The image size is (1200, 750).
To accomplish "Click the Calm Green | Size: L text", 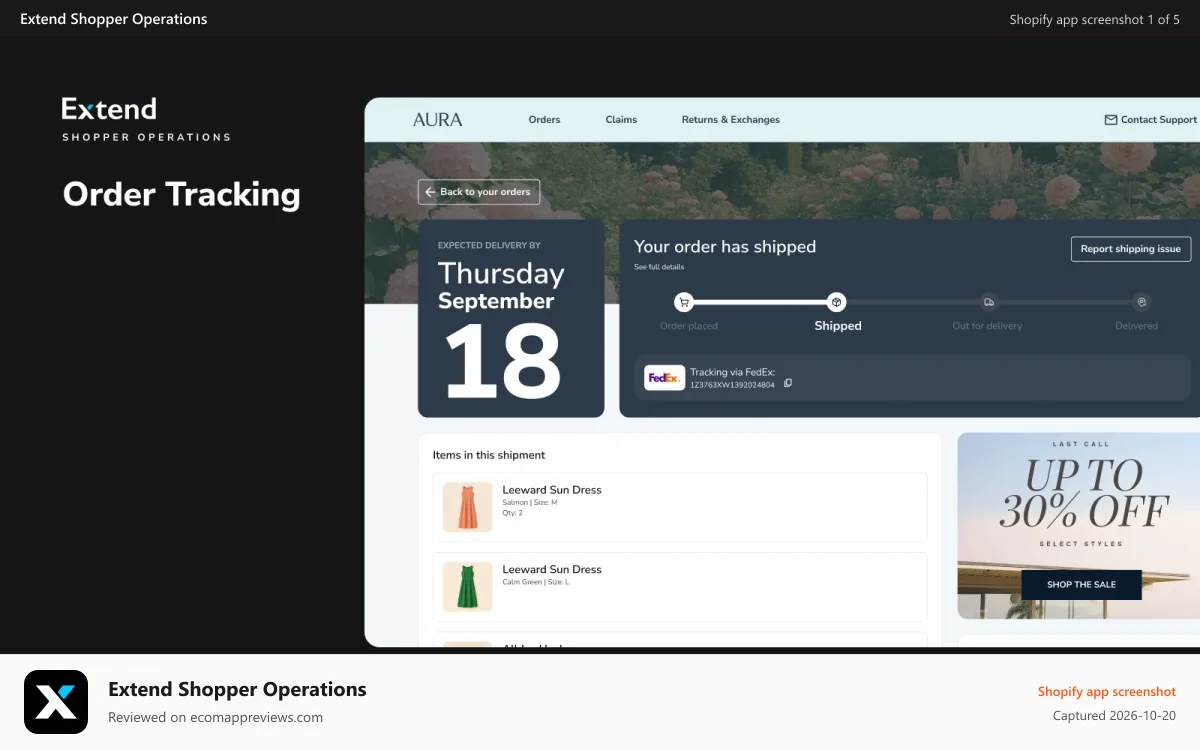I will (x=536, y=582).
